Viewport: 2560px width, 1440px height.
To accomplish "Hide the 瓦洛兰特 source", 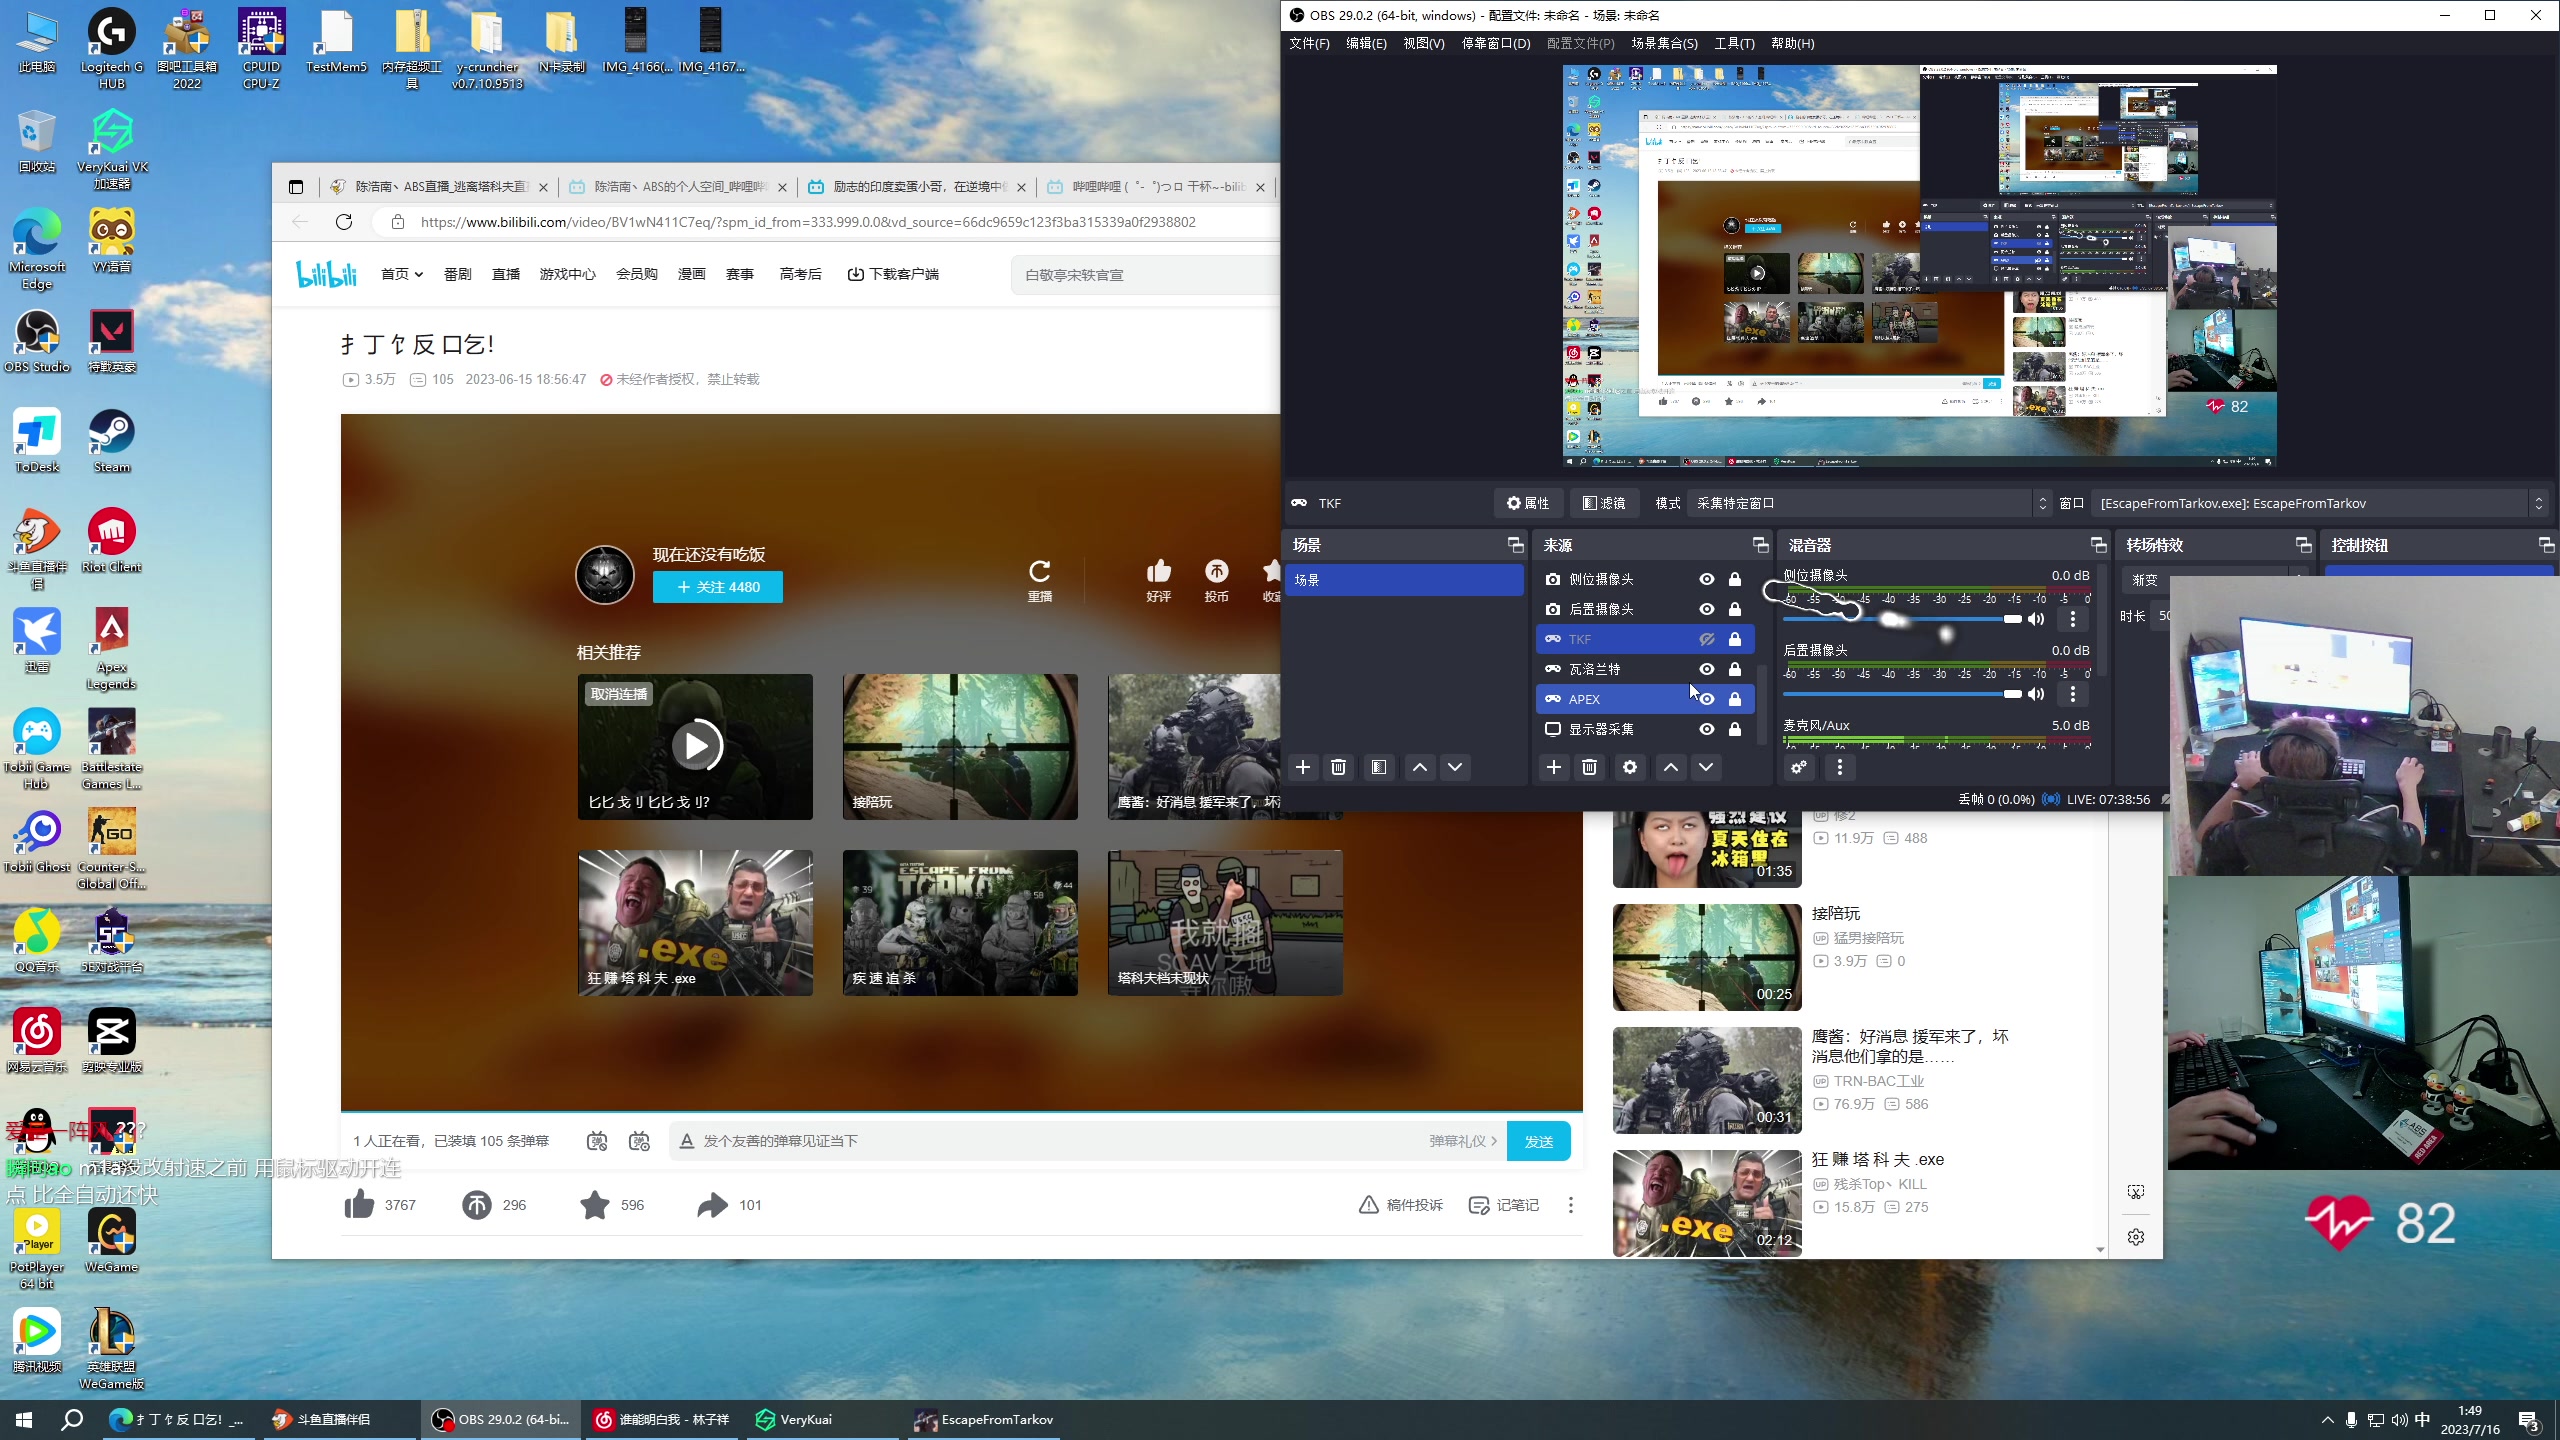I will tap(1707, 669).
